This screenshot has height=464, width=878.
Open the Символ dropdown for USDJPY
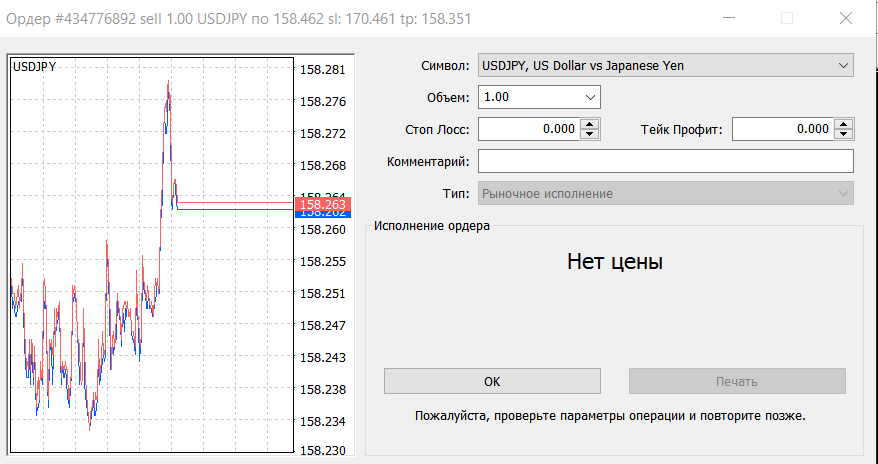click(666, 65)
